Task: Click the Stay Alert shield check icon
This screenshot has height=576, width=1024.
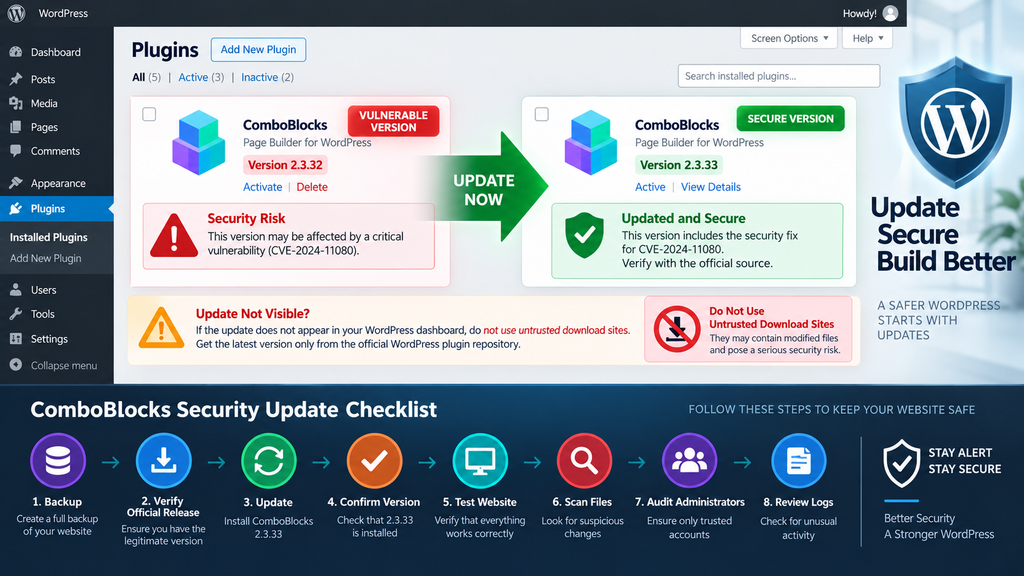Action: (901, 463)
